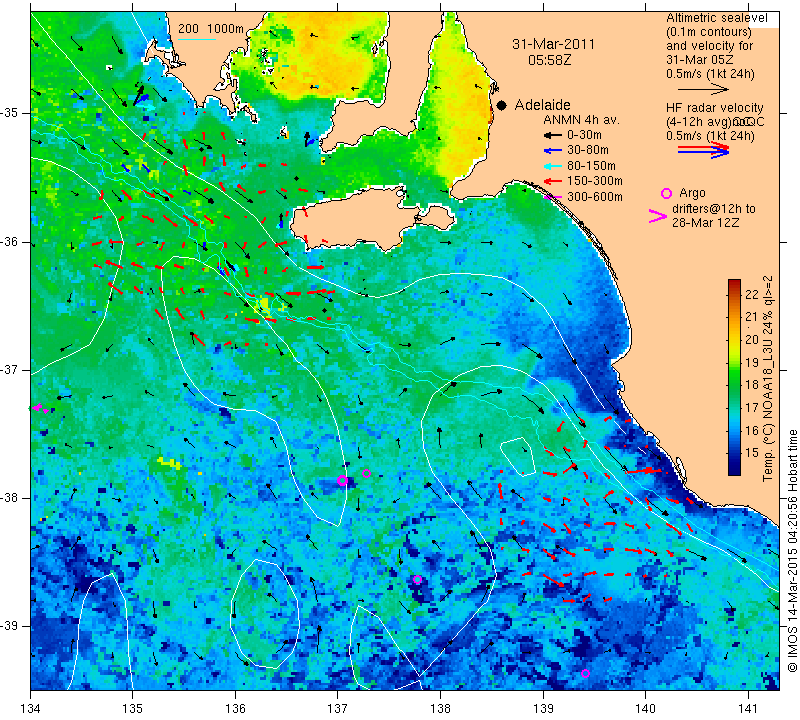The image size is (800, 720).
Task: Click the '05:58Z' time label
Action: 549,60
